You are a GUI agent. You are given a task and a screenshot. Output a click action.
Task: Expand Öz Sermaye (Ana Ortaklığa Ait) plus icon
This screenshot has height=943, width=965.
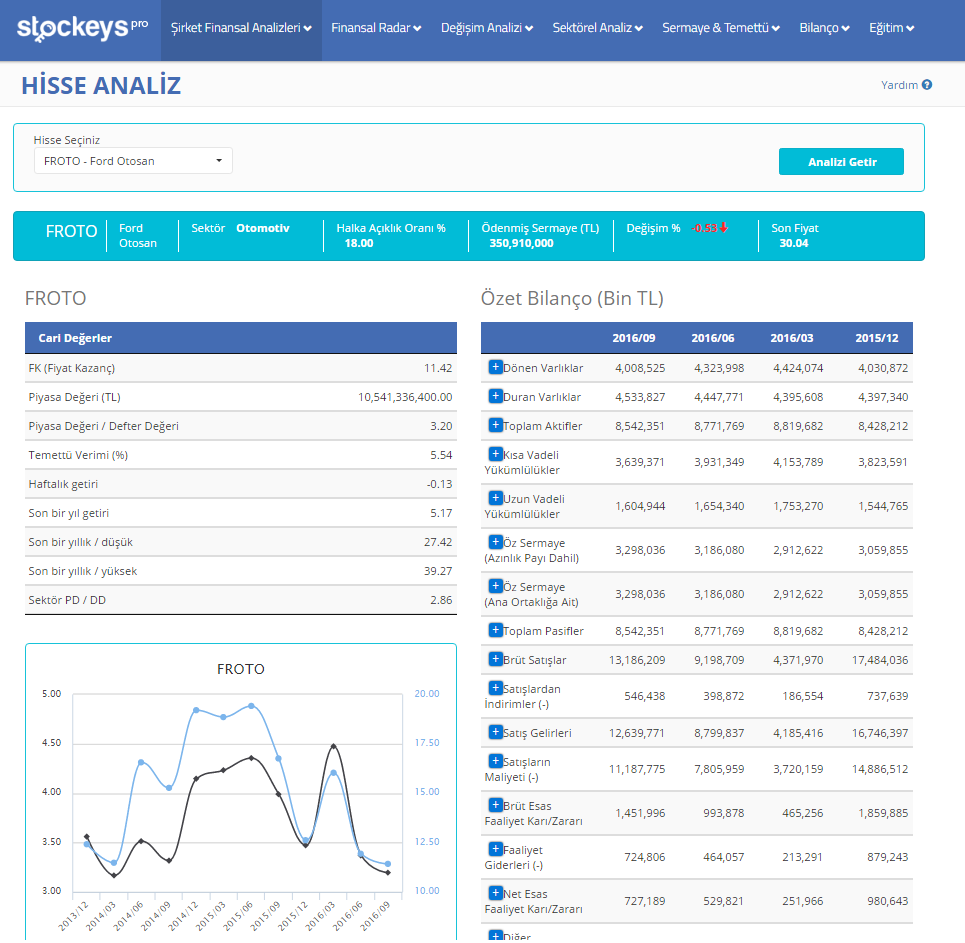point(495,586)
